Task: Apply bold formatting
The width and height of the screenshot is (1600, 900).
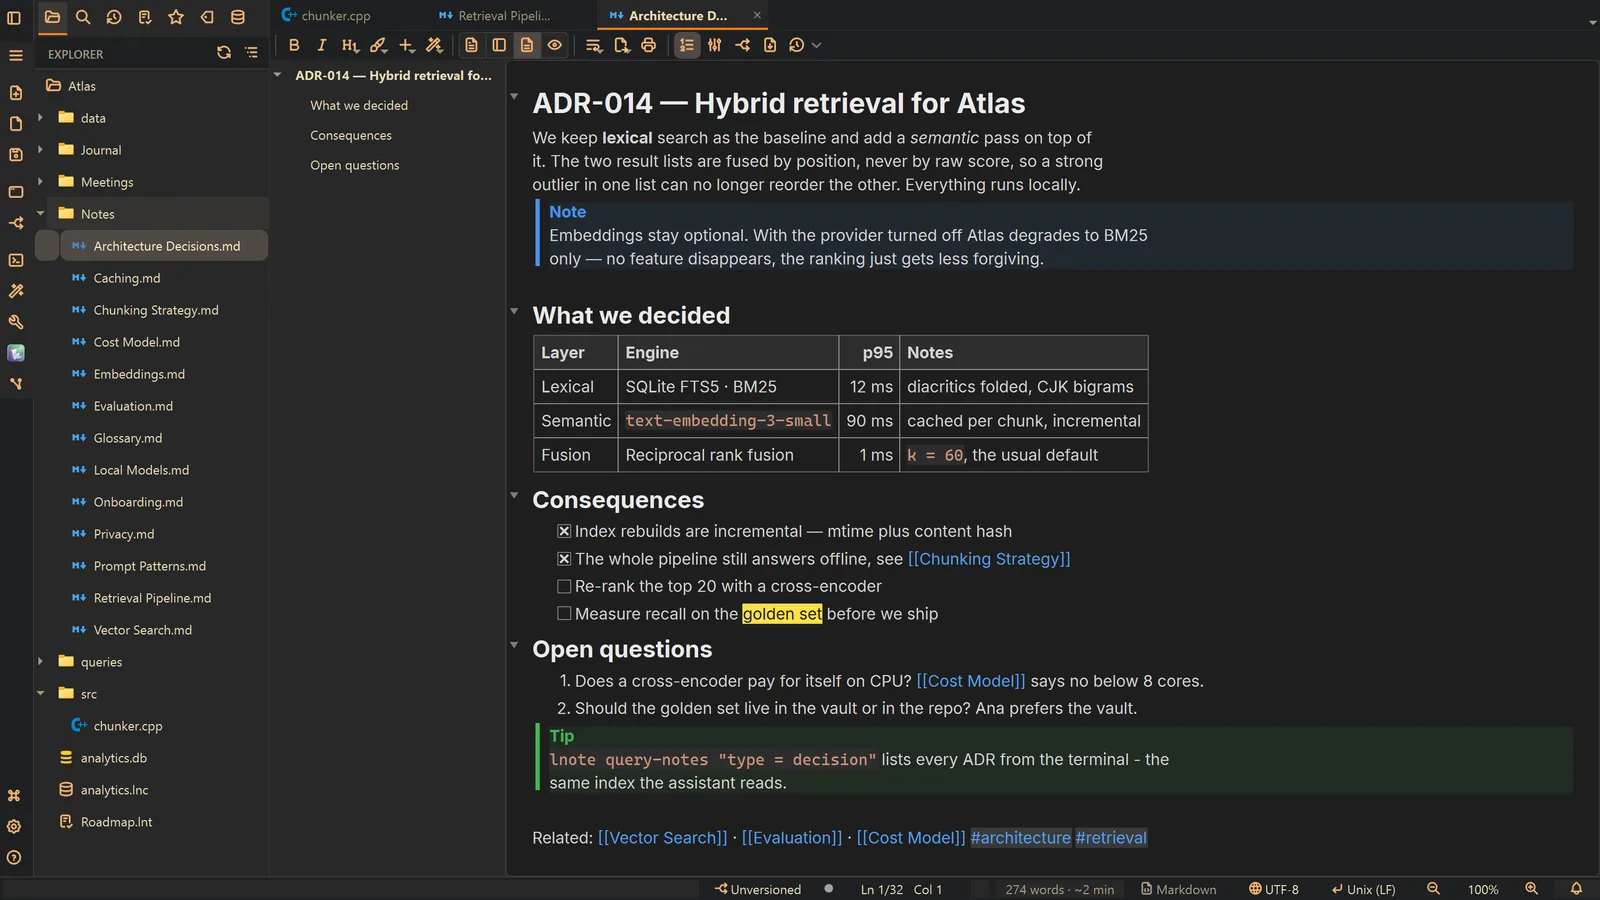Action: point(294,45)
